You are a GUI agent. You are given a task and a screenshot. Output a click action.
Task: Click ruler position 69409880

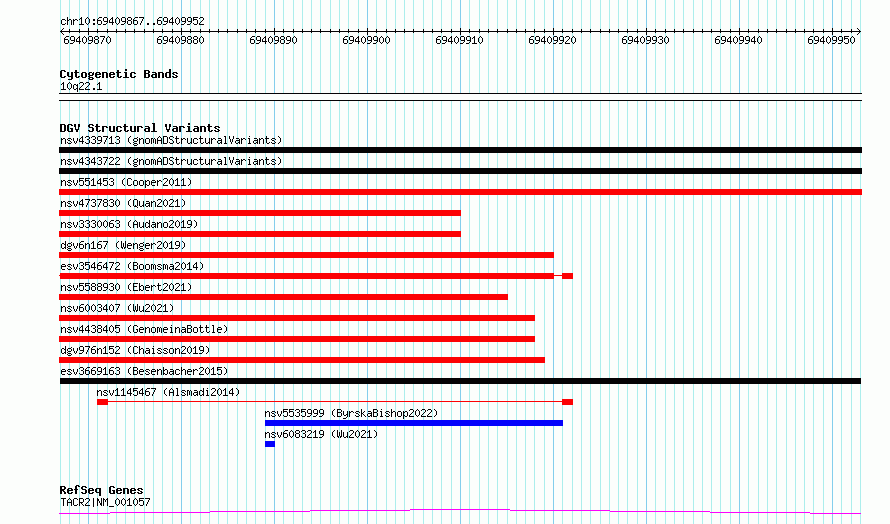pyautogui.click(x=180, y=40)
